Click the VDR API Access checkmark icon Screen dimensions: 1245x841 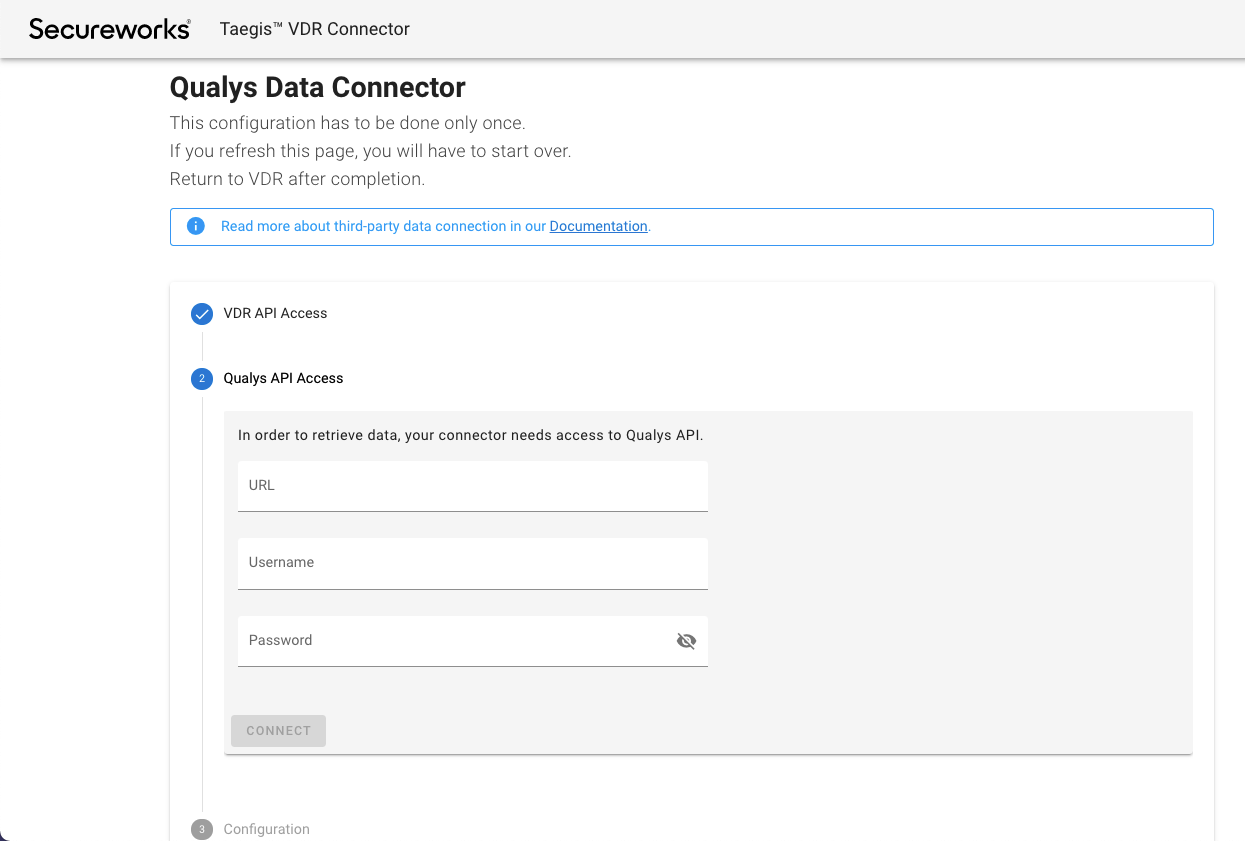pyautogui.click(x=202, y=314)
